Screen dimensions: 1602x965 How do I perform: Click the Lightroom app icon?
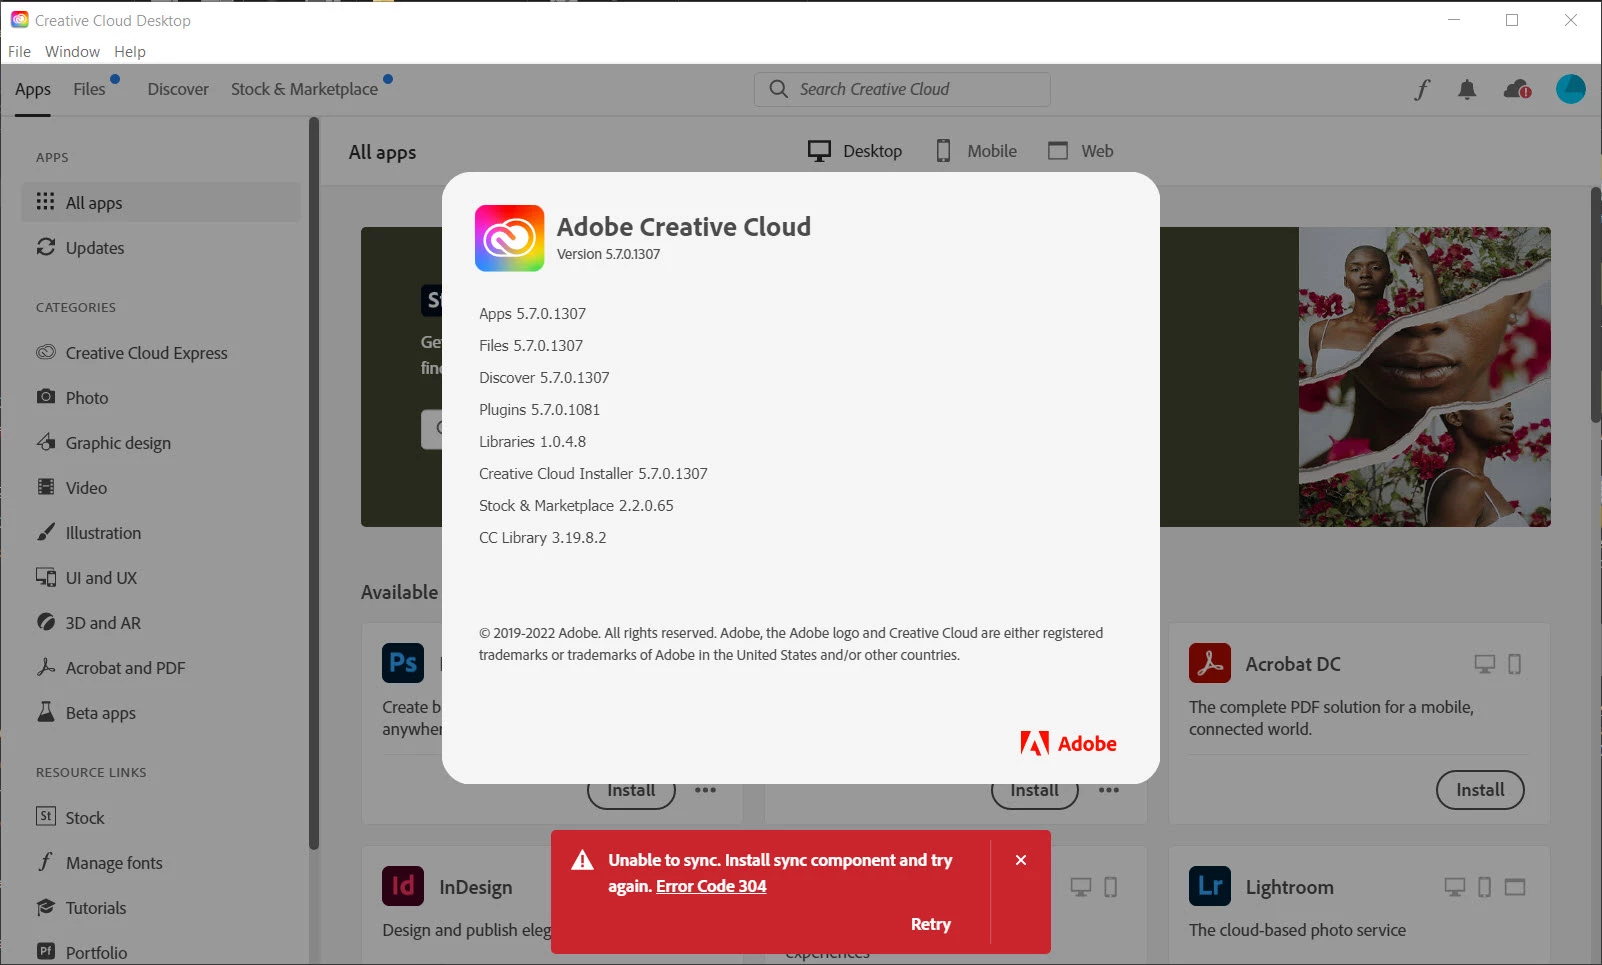click(1210, 886)
